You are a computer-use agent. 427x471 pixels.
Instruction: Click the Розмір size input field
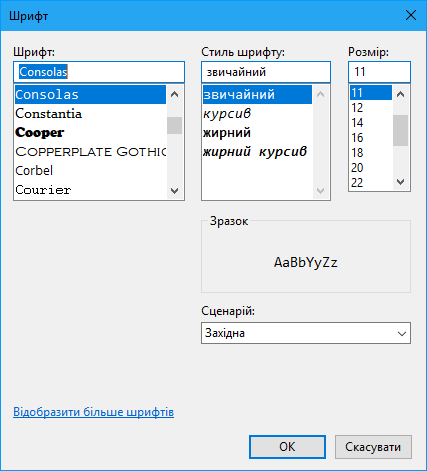379,72
